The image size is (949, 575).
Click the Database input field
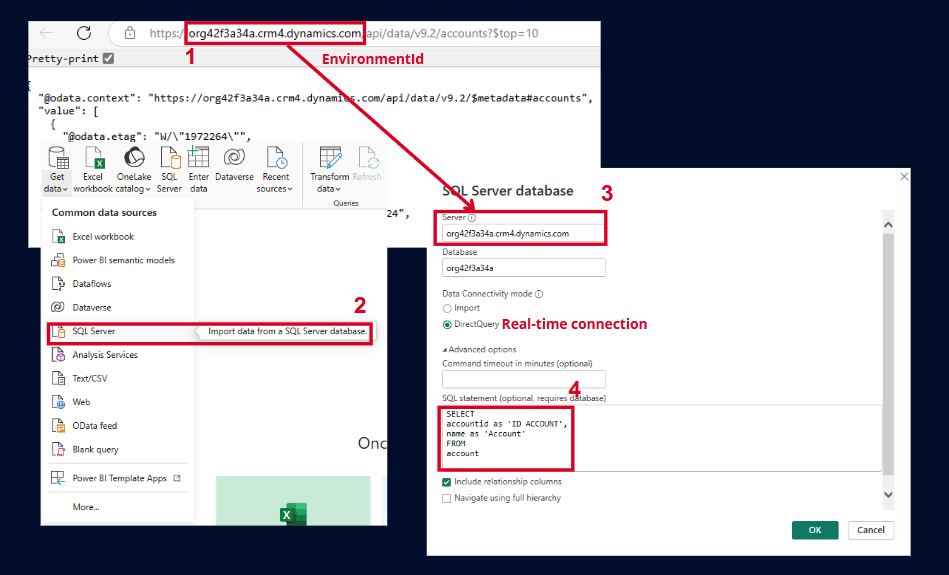pos(524,268)
